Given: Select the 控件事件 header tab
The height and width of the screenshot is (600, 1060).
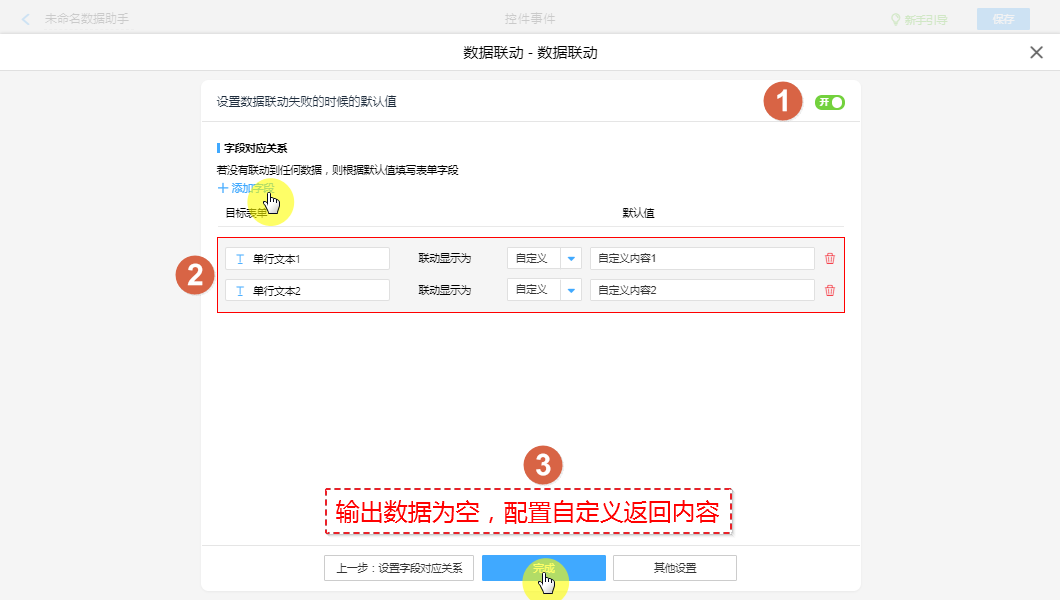Looking at the screenshot, I should [530, 19].
